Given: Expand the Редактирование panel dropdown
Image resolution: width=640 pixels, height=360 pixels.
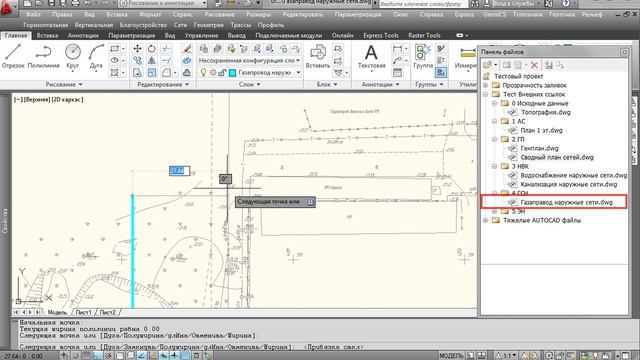Looking at the screenshot, I should pos(163,84).
